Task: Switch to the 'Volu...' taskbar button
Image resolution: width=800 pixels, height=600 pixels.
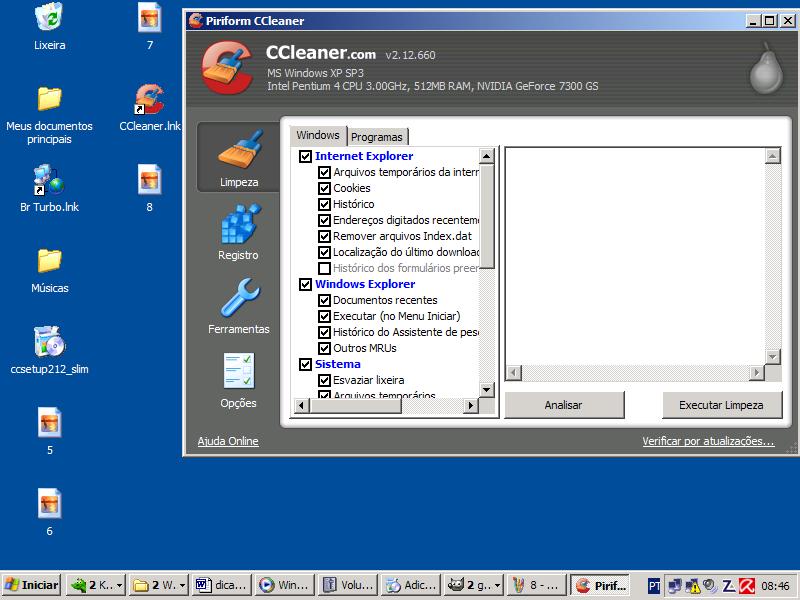Action: [349, 585]
